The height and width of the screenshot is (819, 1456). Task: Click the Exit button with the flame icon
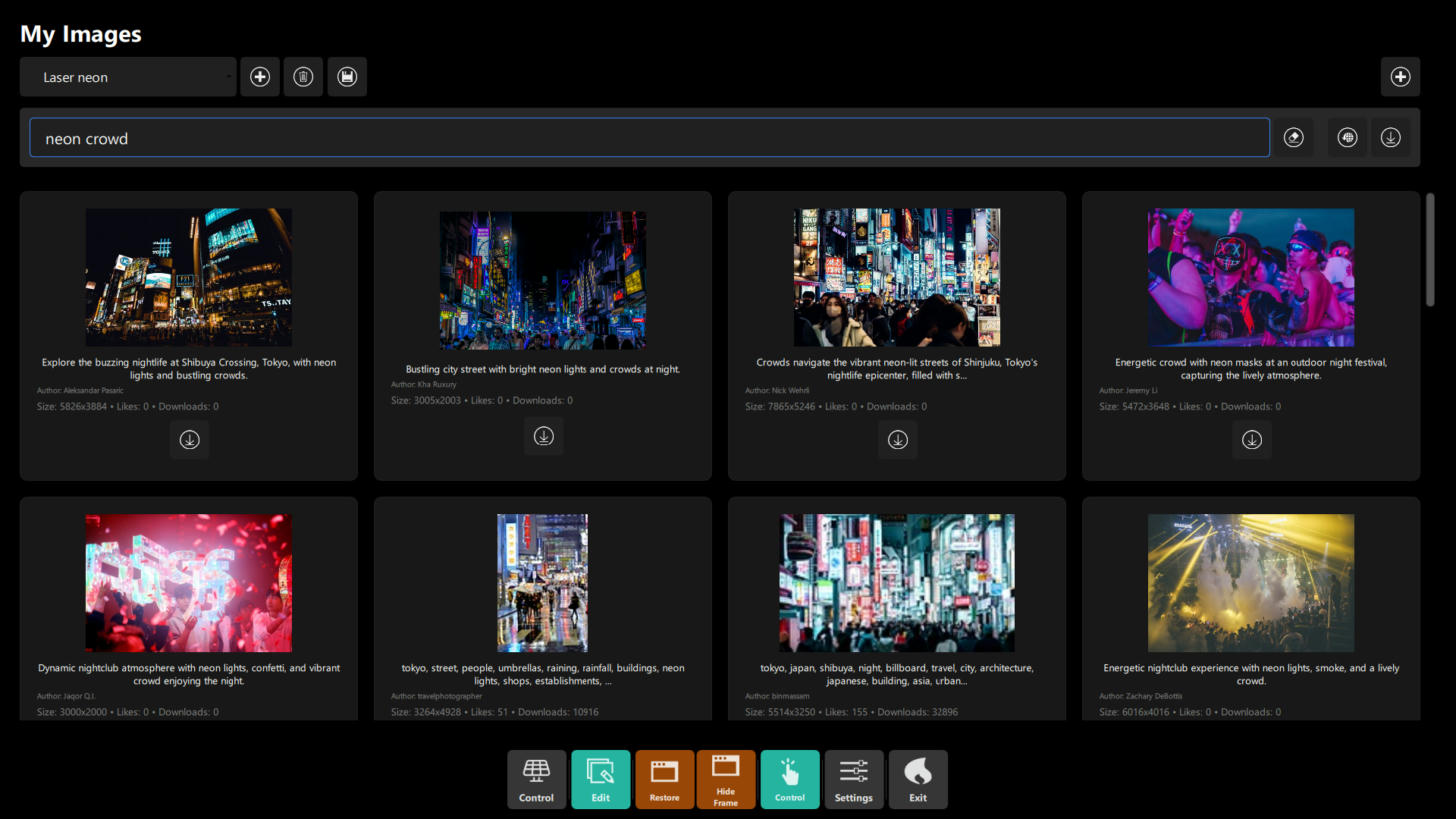pyautogui.click(x=918, y=779)
